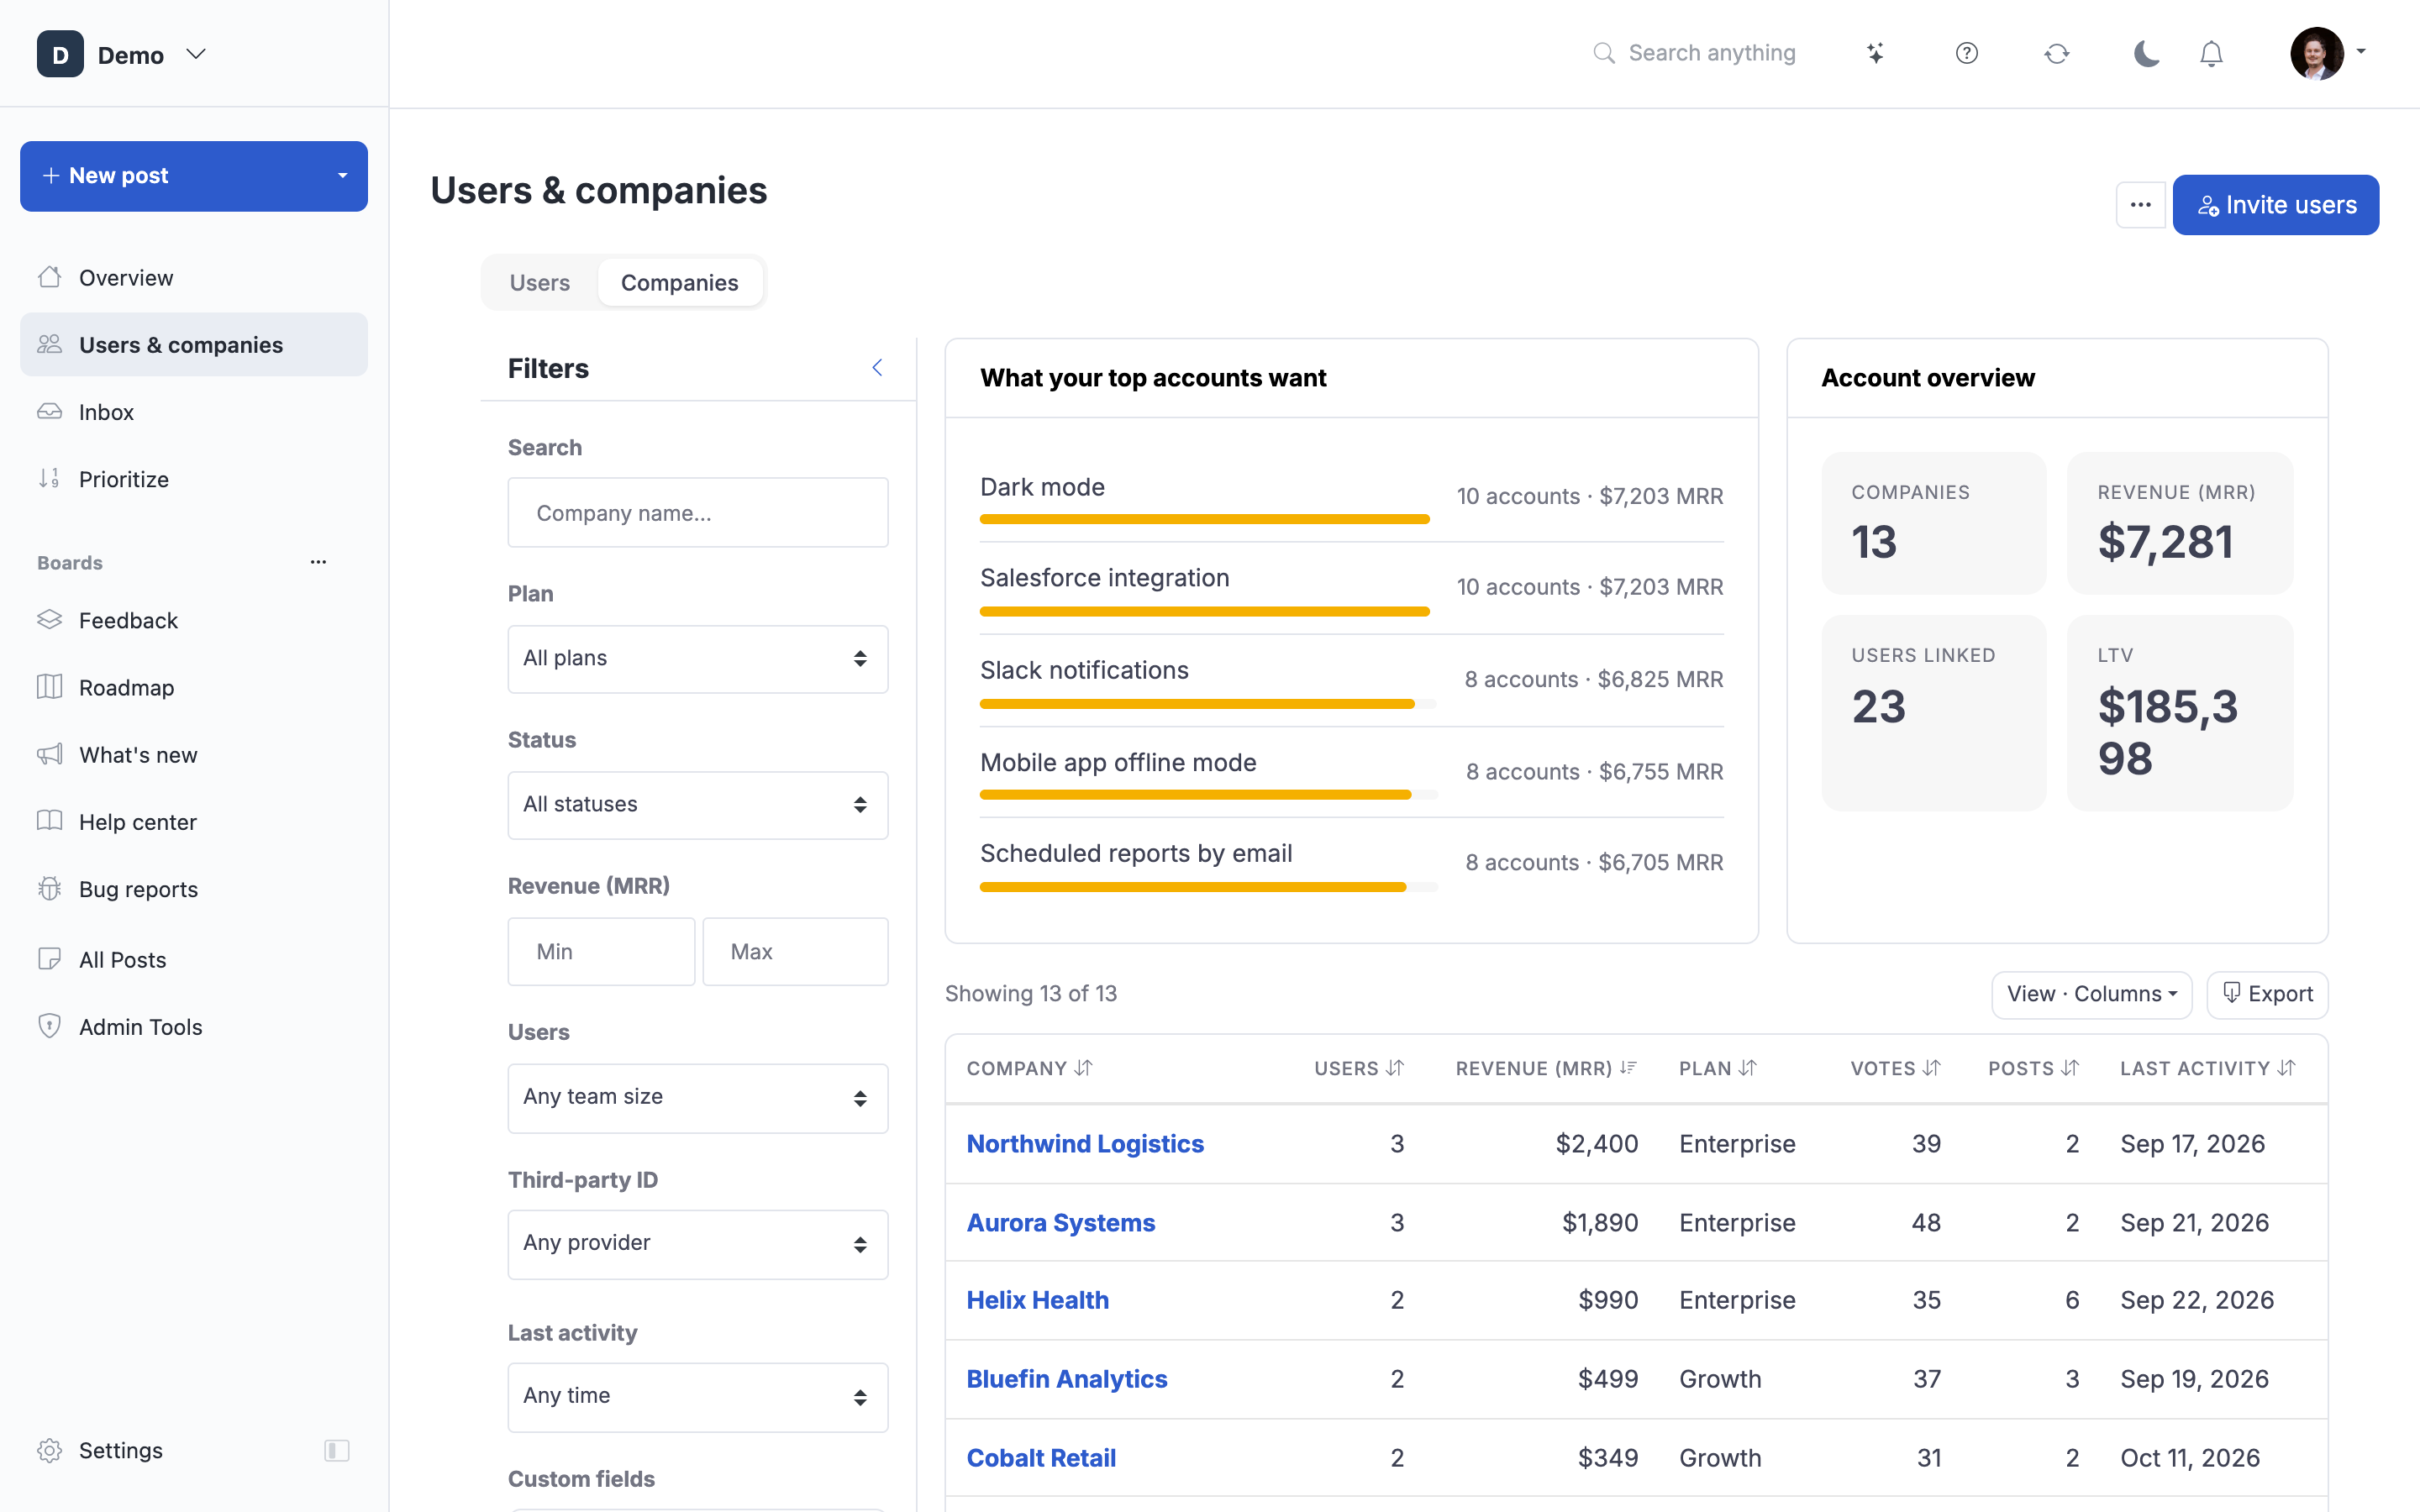
Task: Open the Demo workspace switcher
Action: [x=122, y=55]
